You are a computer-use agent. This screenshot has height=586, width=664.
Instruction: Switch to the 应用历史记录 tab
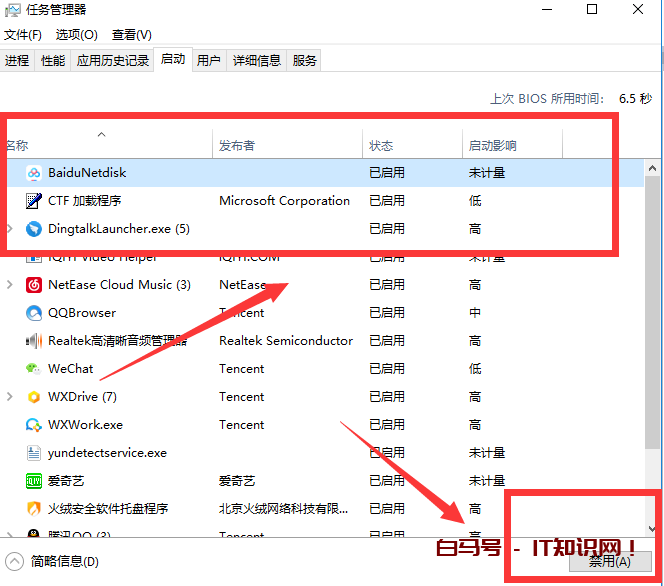(x=113, y=61)
